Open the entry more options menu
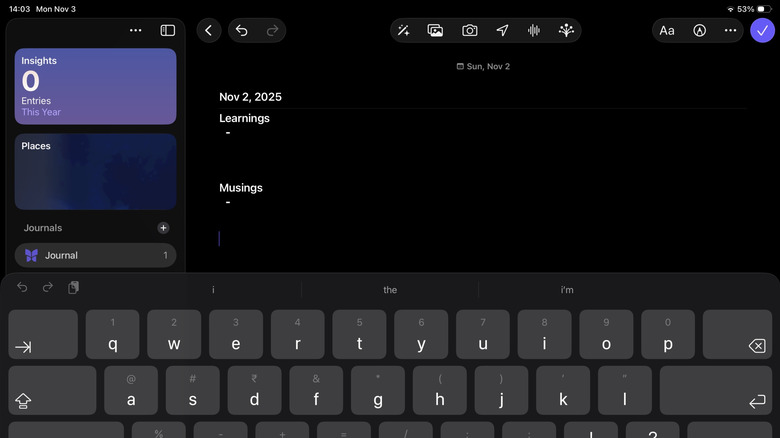780x438 pixels. [730, 30]
